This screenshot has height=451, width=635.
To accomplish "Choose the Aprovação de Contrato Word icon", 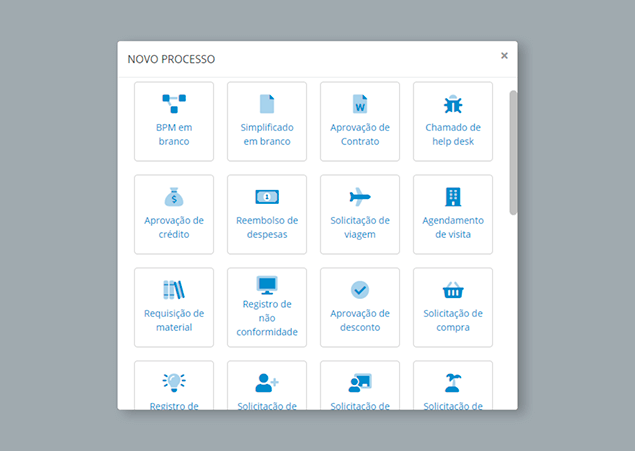I will click(x=360, y=104).
